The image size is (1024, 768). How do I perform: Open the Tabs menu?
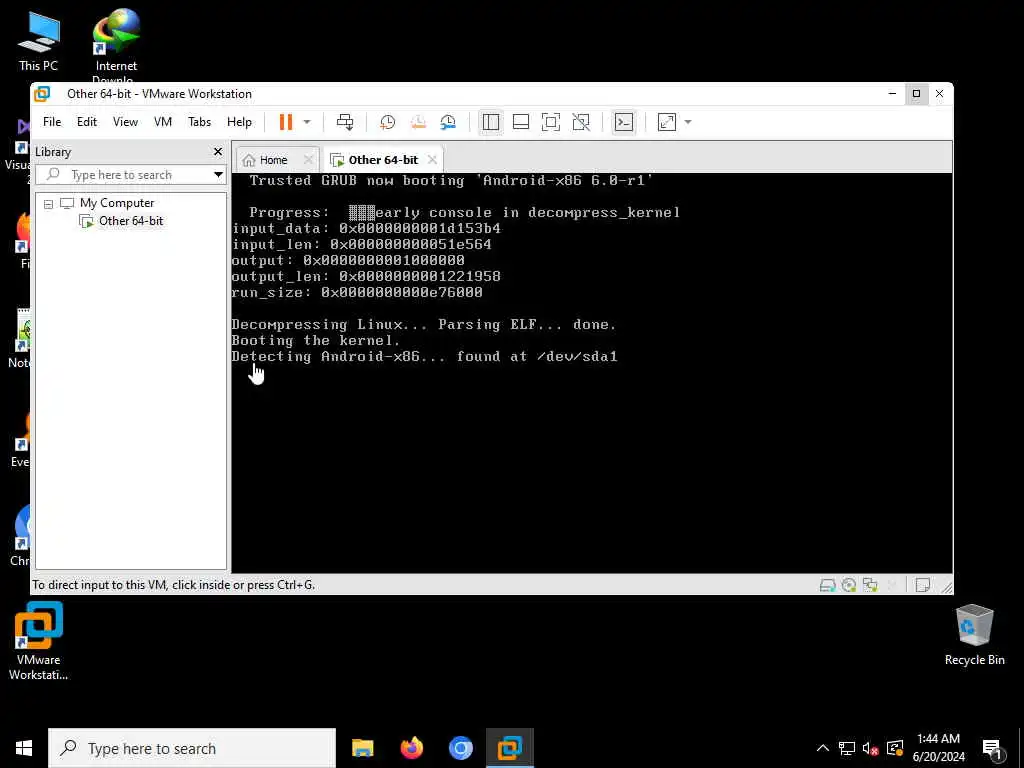coord(199,122)
